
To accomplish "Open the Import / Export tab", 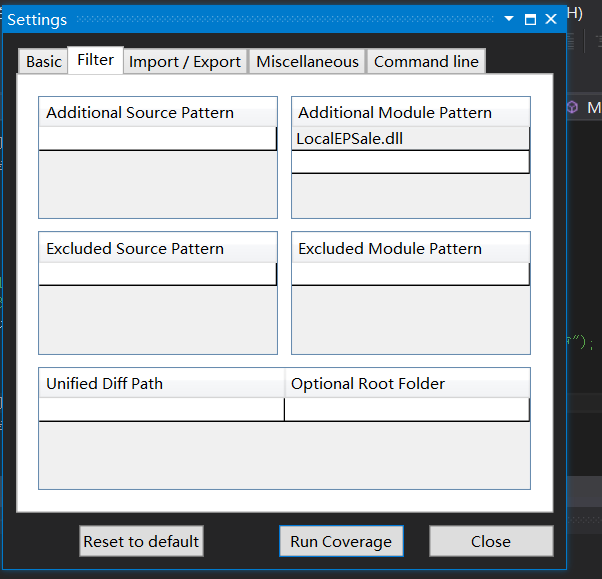I will [185, 61].
